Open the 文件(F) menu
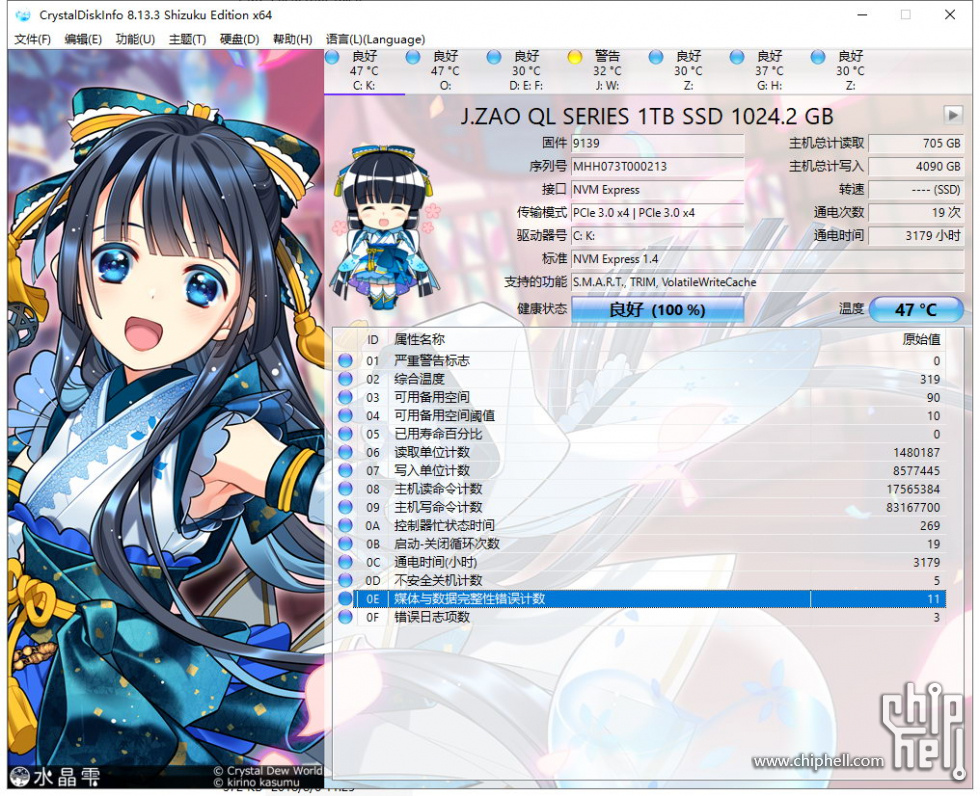Viewport: 980px width, 796px height. (32, 39)
